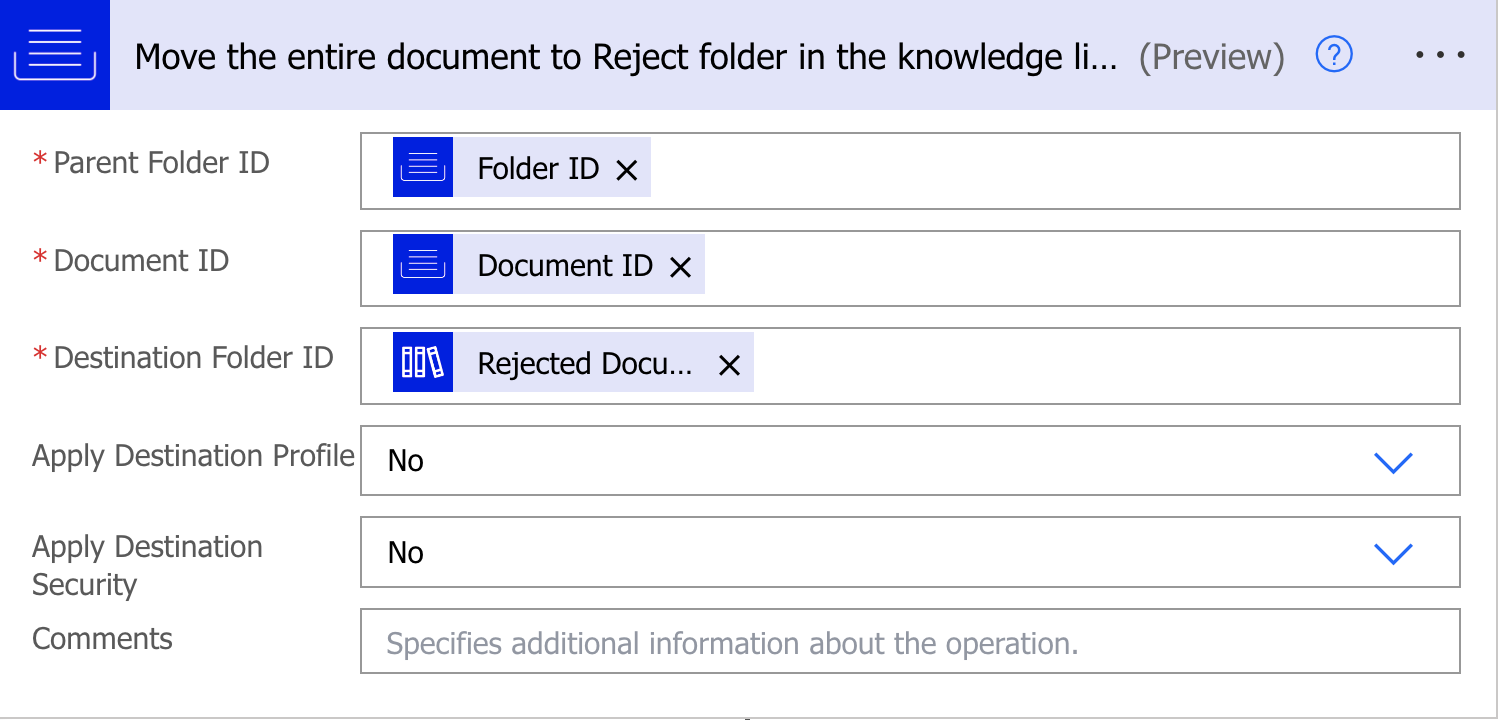
Task: Click the Folder ID token icon
Action: tap(423, 167)
